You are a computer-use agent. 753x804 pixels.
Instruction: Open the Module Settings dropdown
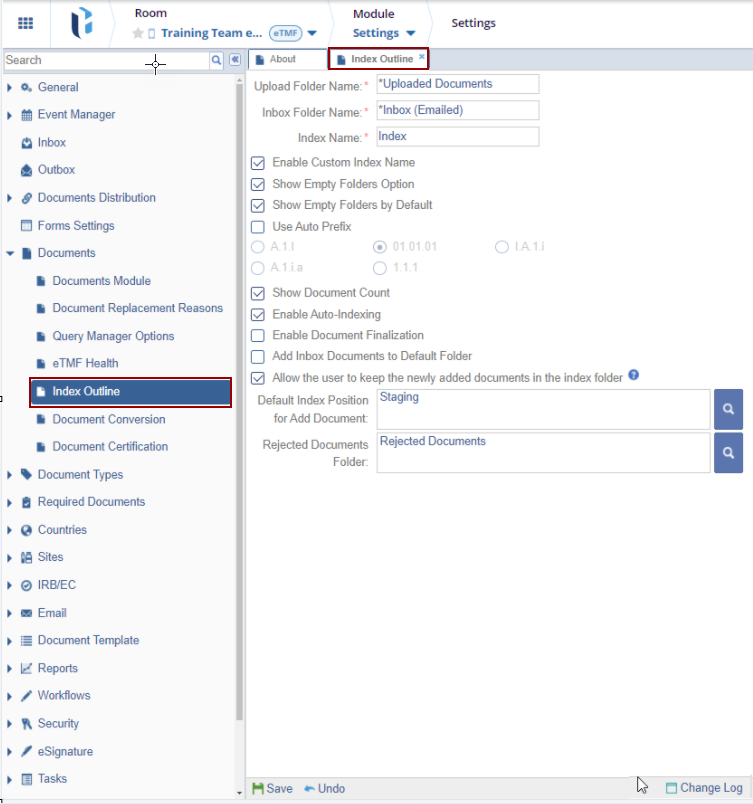pos(384,33)
